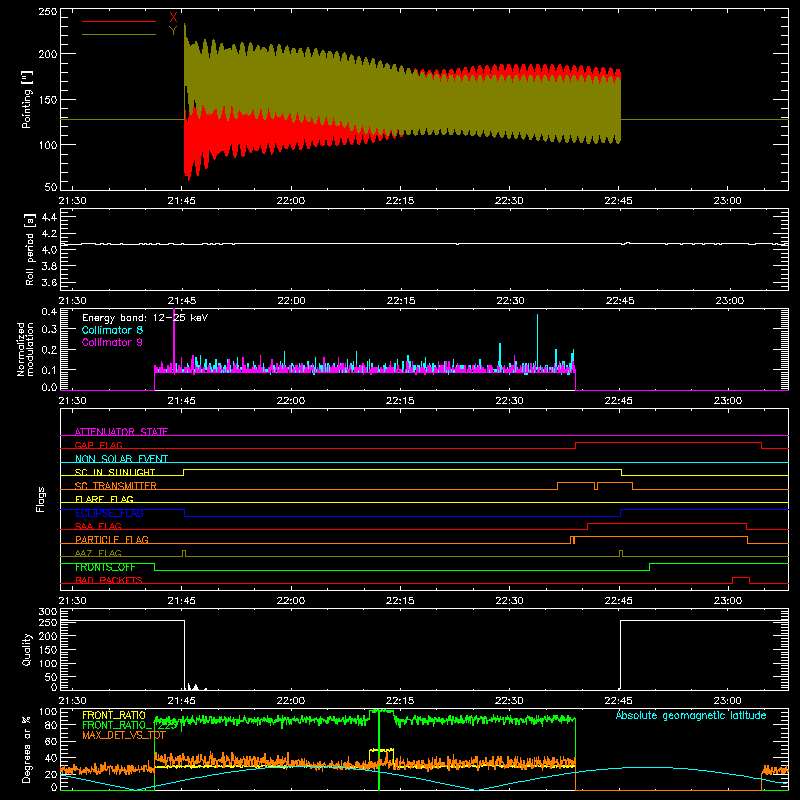Click the orange MAX_DET_VS_TOT legend entry
Viewport: 800px width, 800px height.
pos(124,735)
